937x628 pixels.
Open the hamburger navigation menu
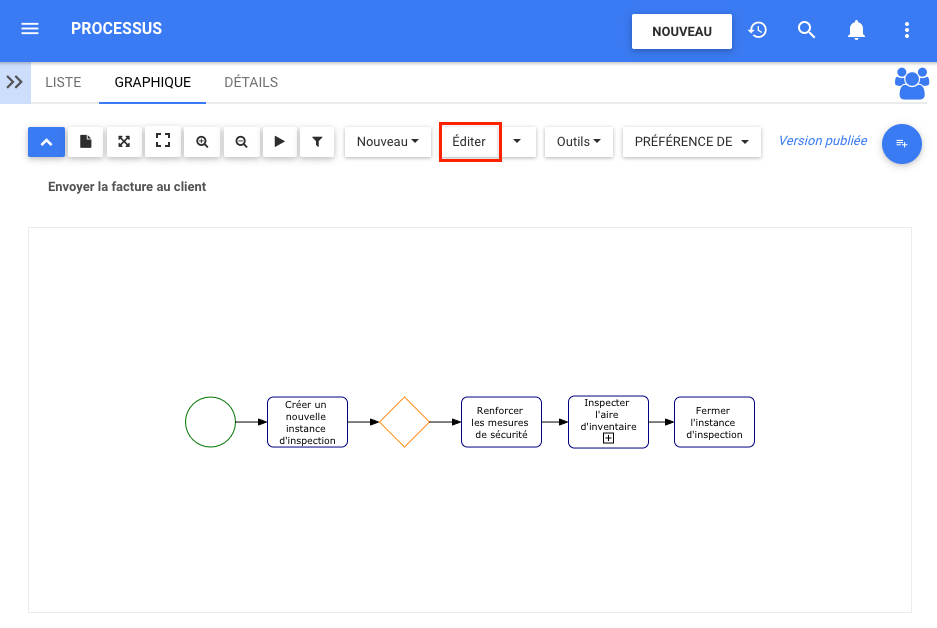click(30, 29)
